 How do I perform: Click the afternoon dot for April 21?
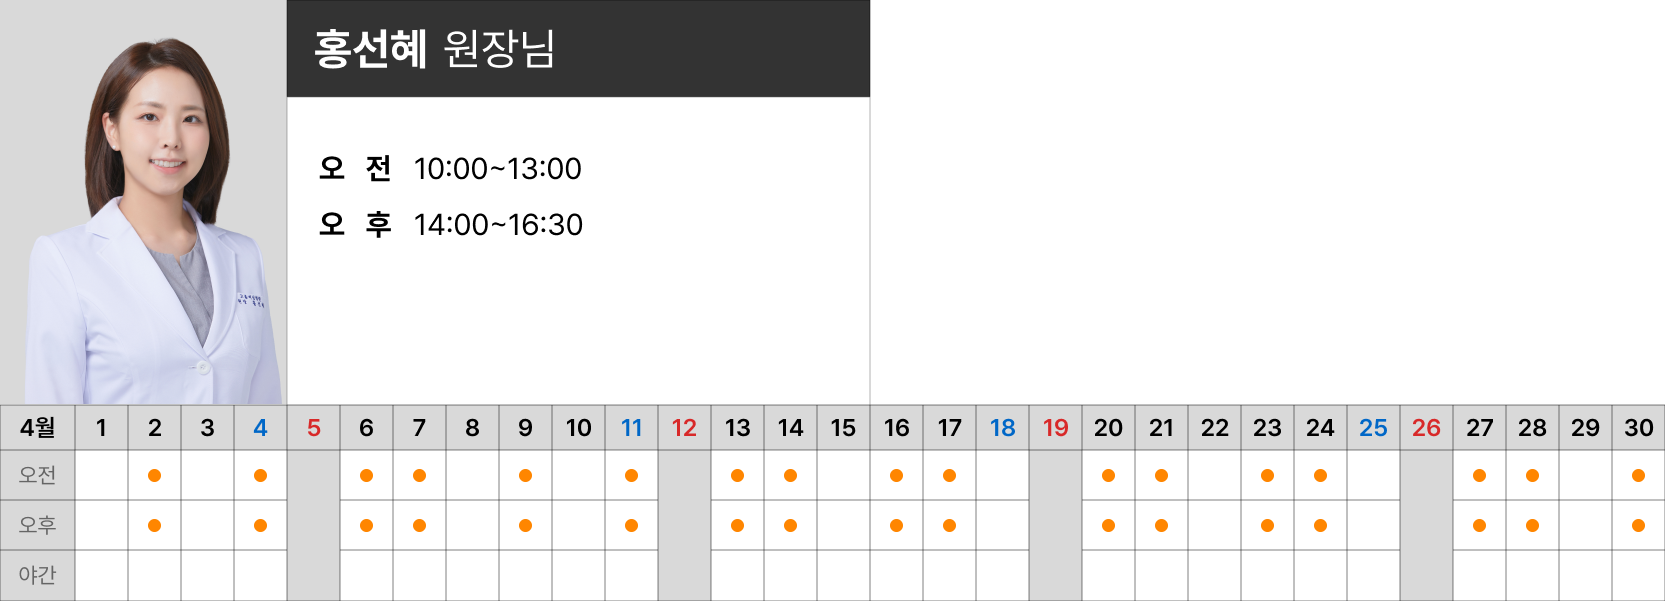(x=1161, y=526)
